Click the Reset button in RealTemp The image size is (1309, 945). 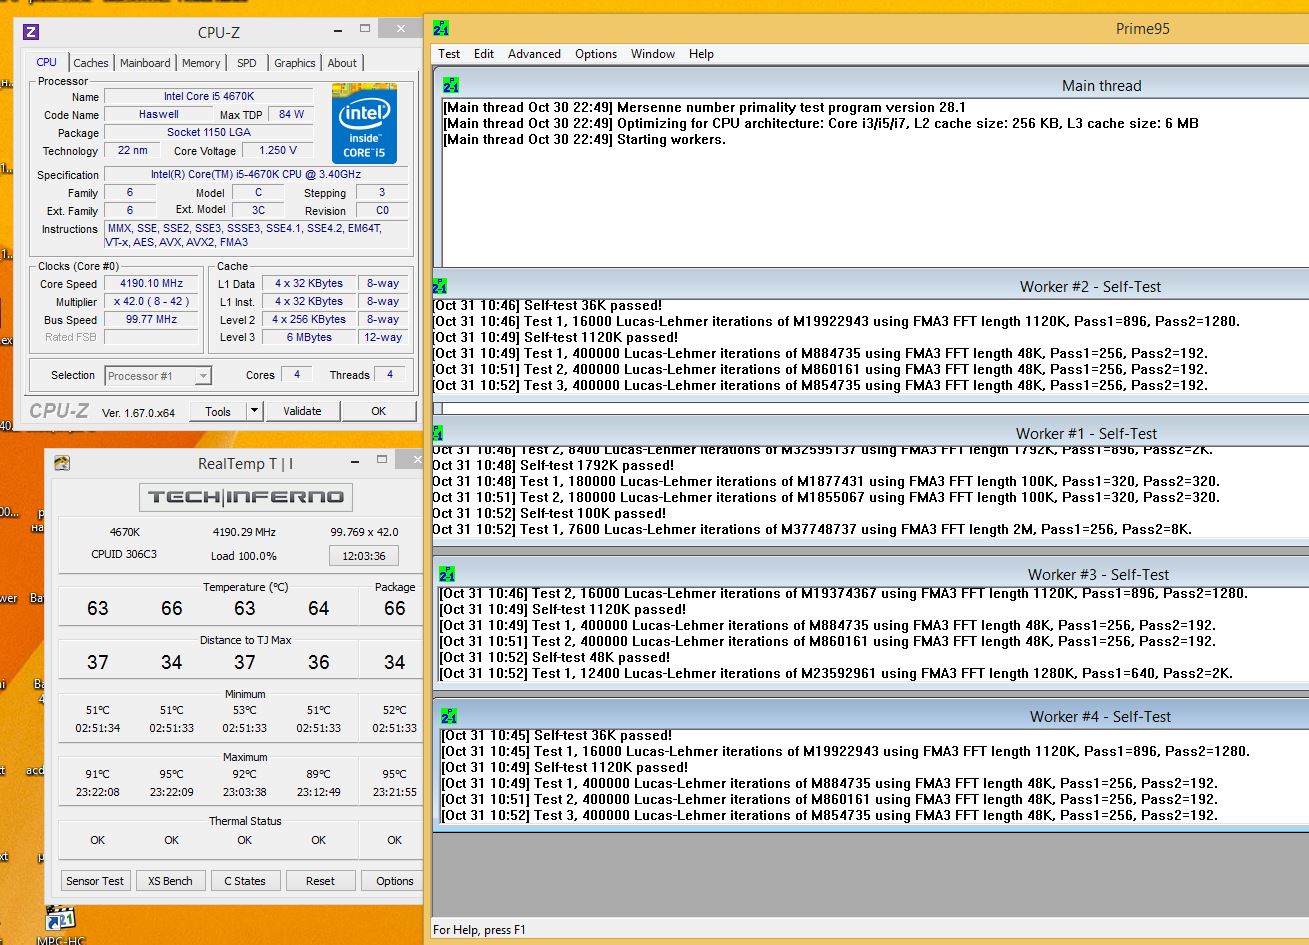[320, 881]
